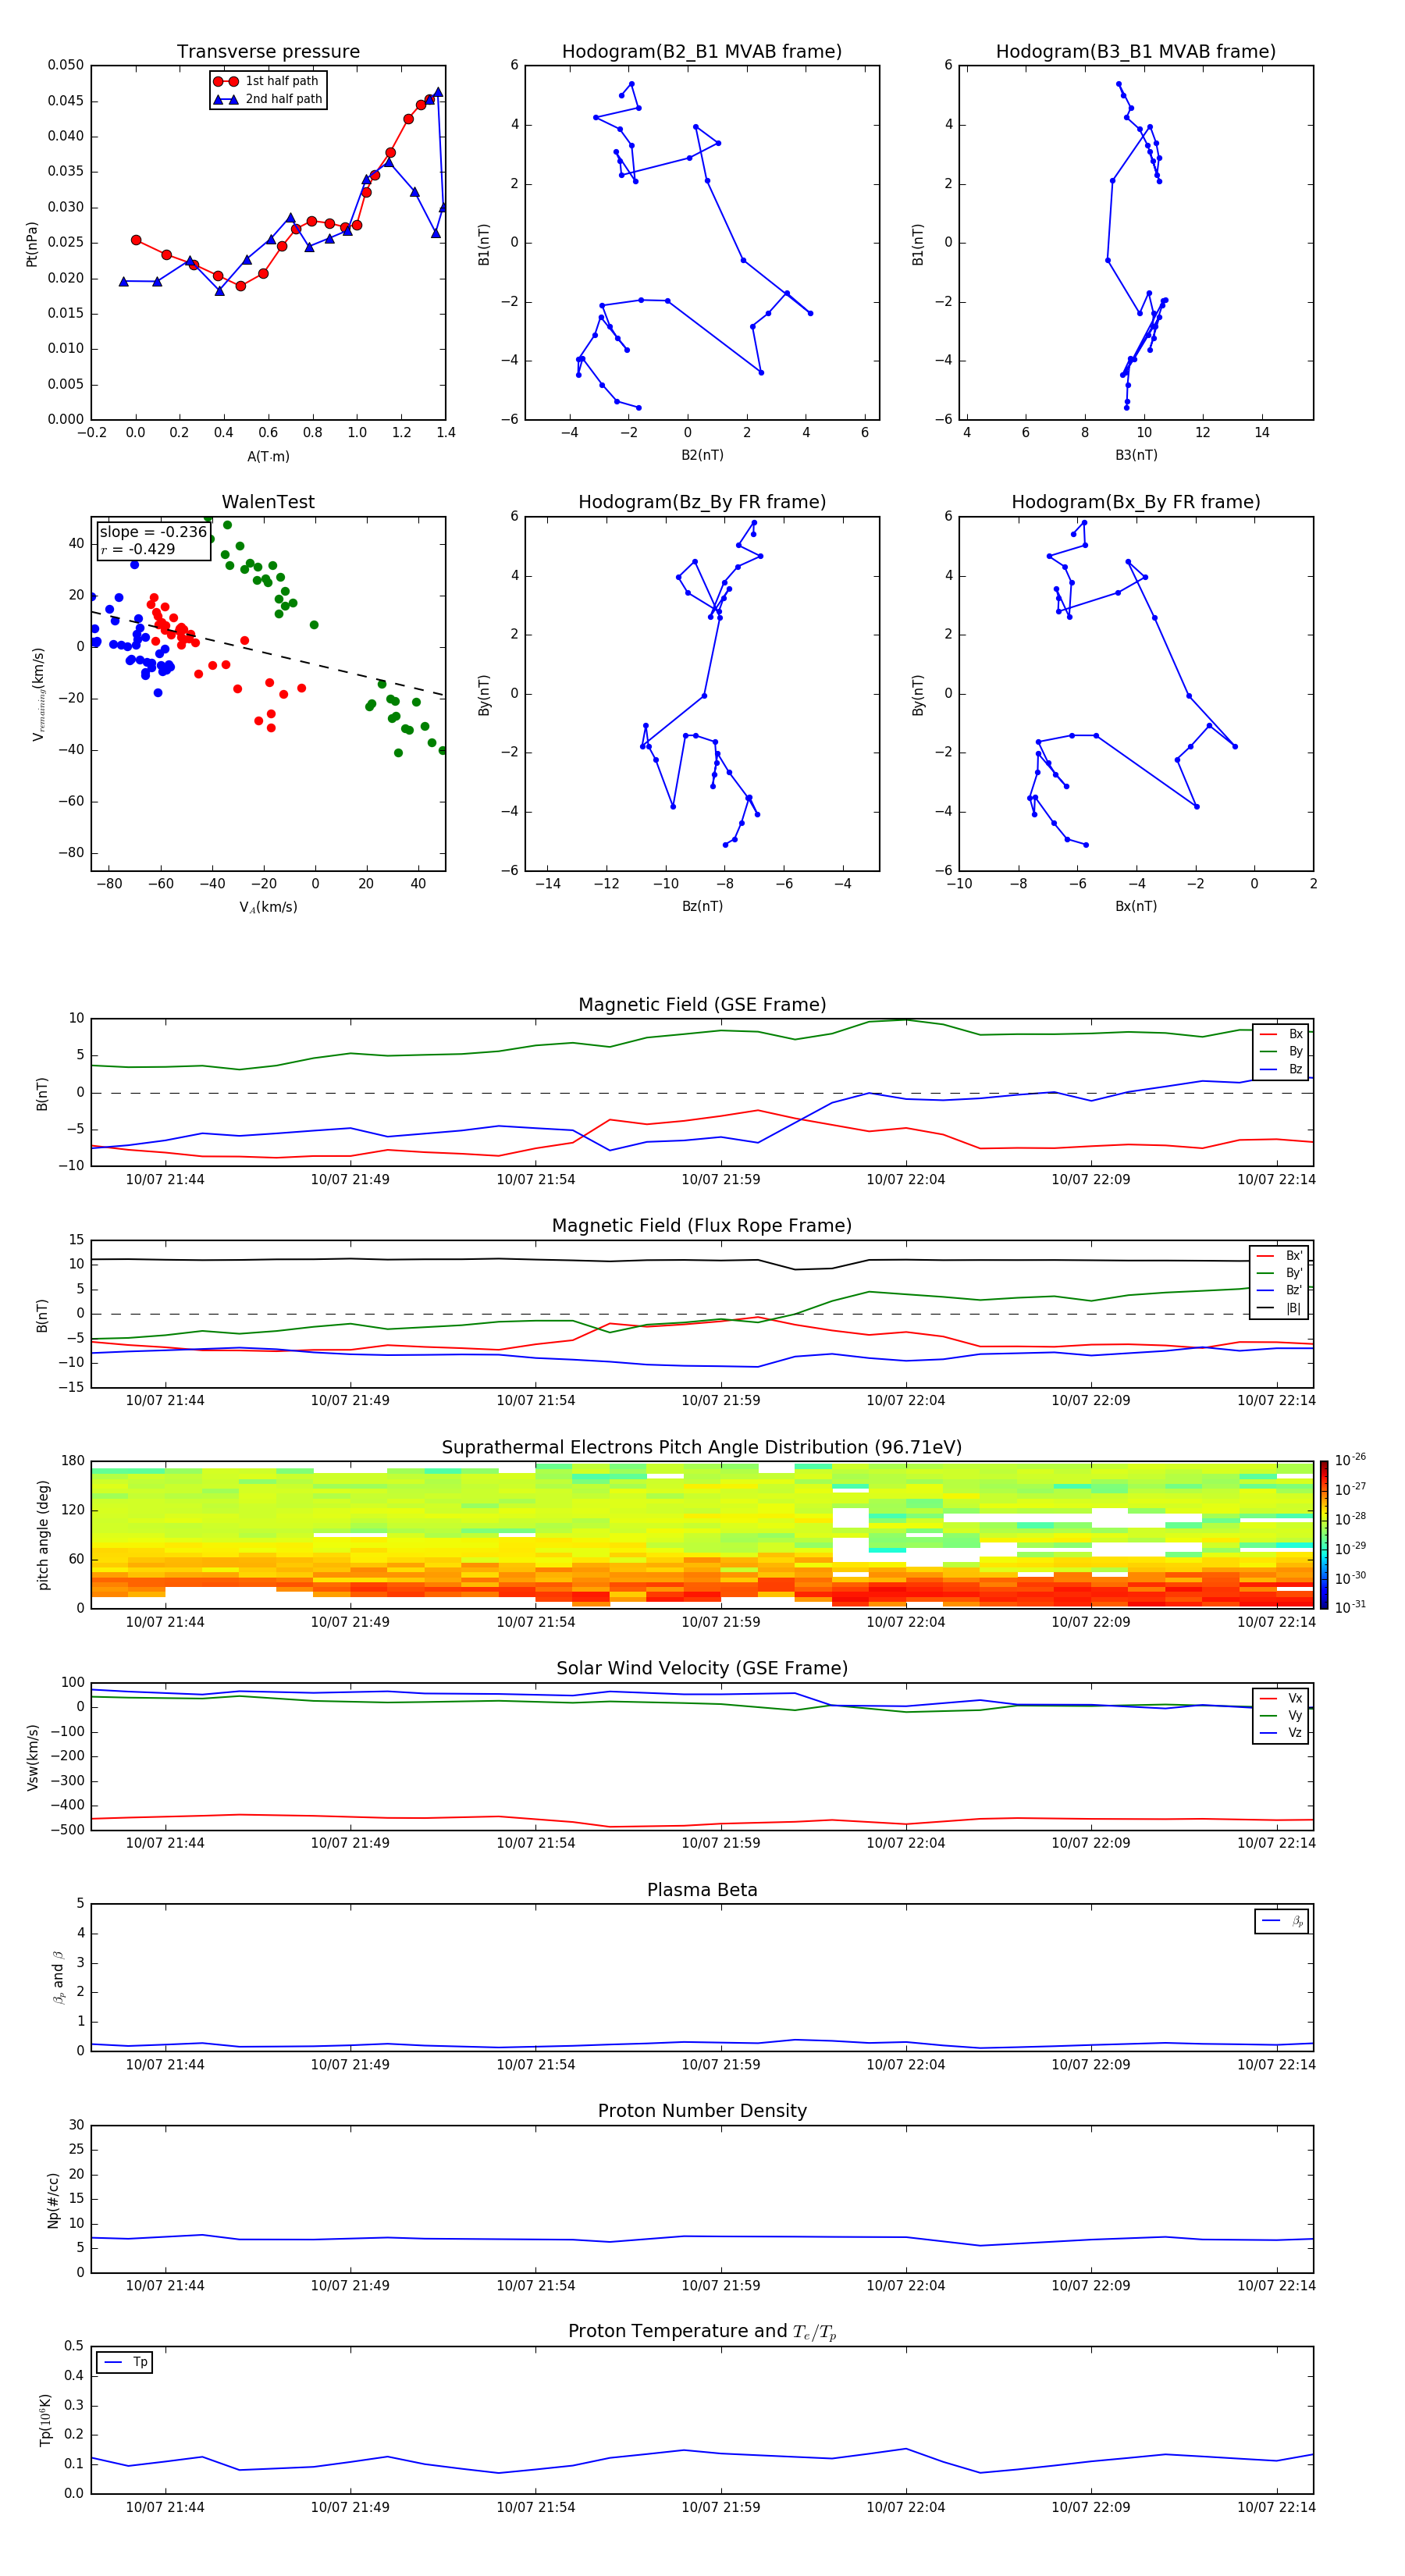Click the "Plasma Beta" panel title
The image size is (1405, 2576).
(x=702, y=1890)
